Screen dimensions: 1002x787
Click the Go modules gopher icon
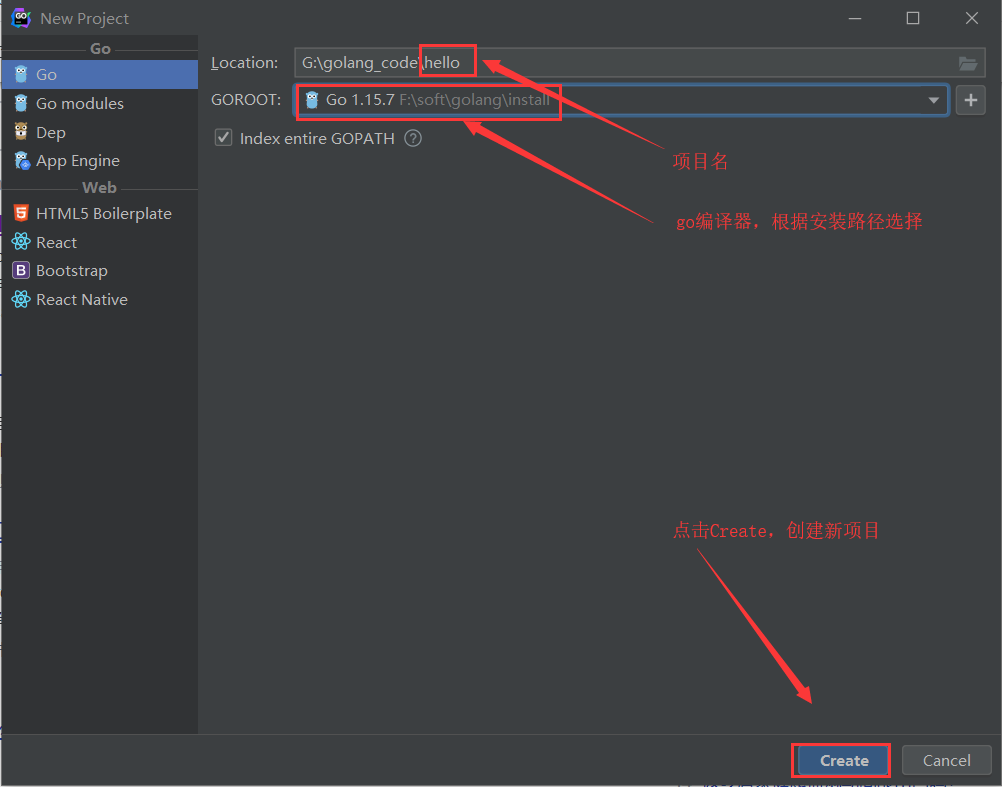(21, 103)
